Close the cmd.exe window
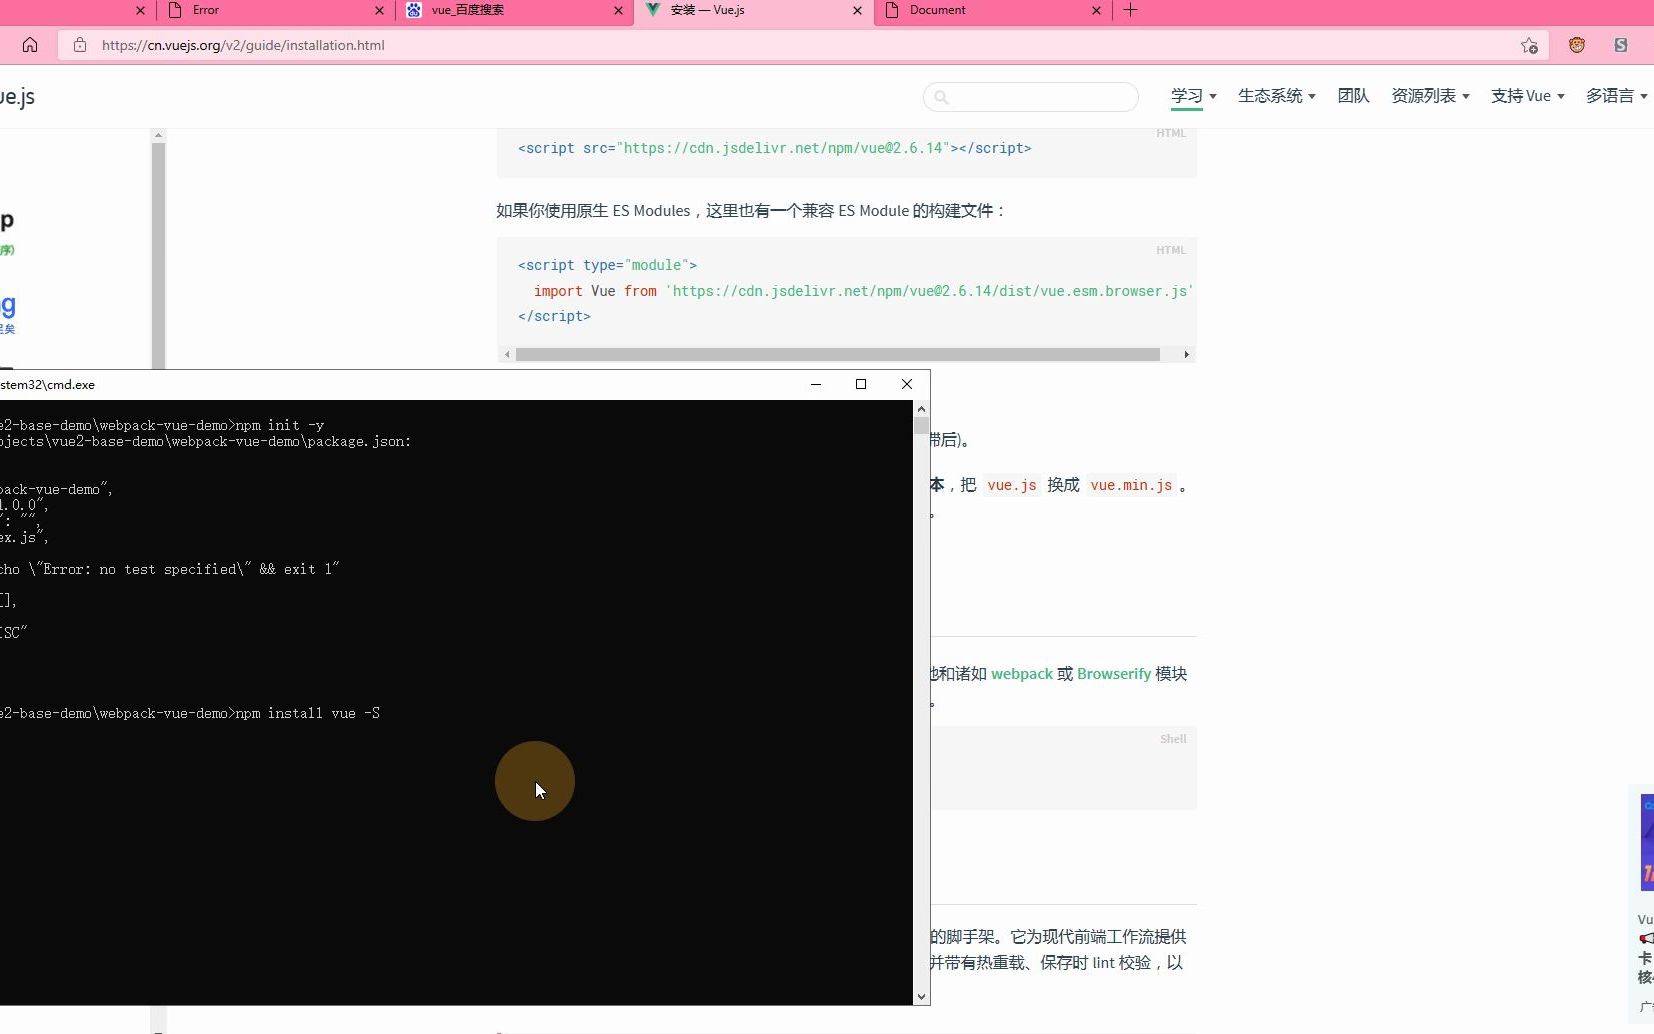The image size is (1654, 1034). click(907, 384)
